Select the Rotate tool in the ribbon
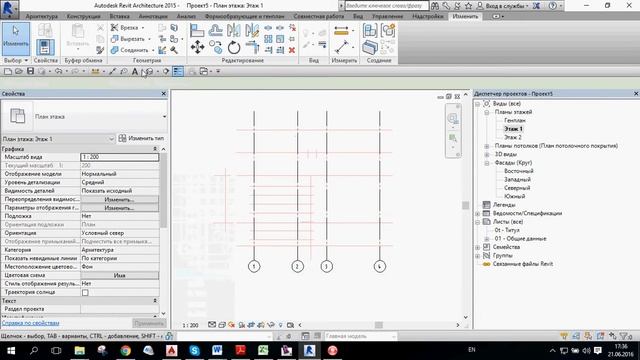Screen dimensions: 640x360 (234, 47)
